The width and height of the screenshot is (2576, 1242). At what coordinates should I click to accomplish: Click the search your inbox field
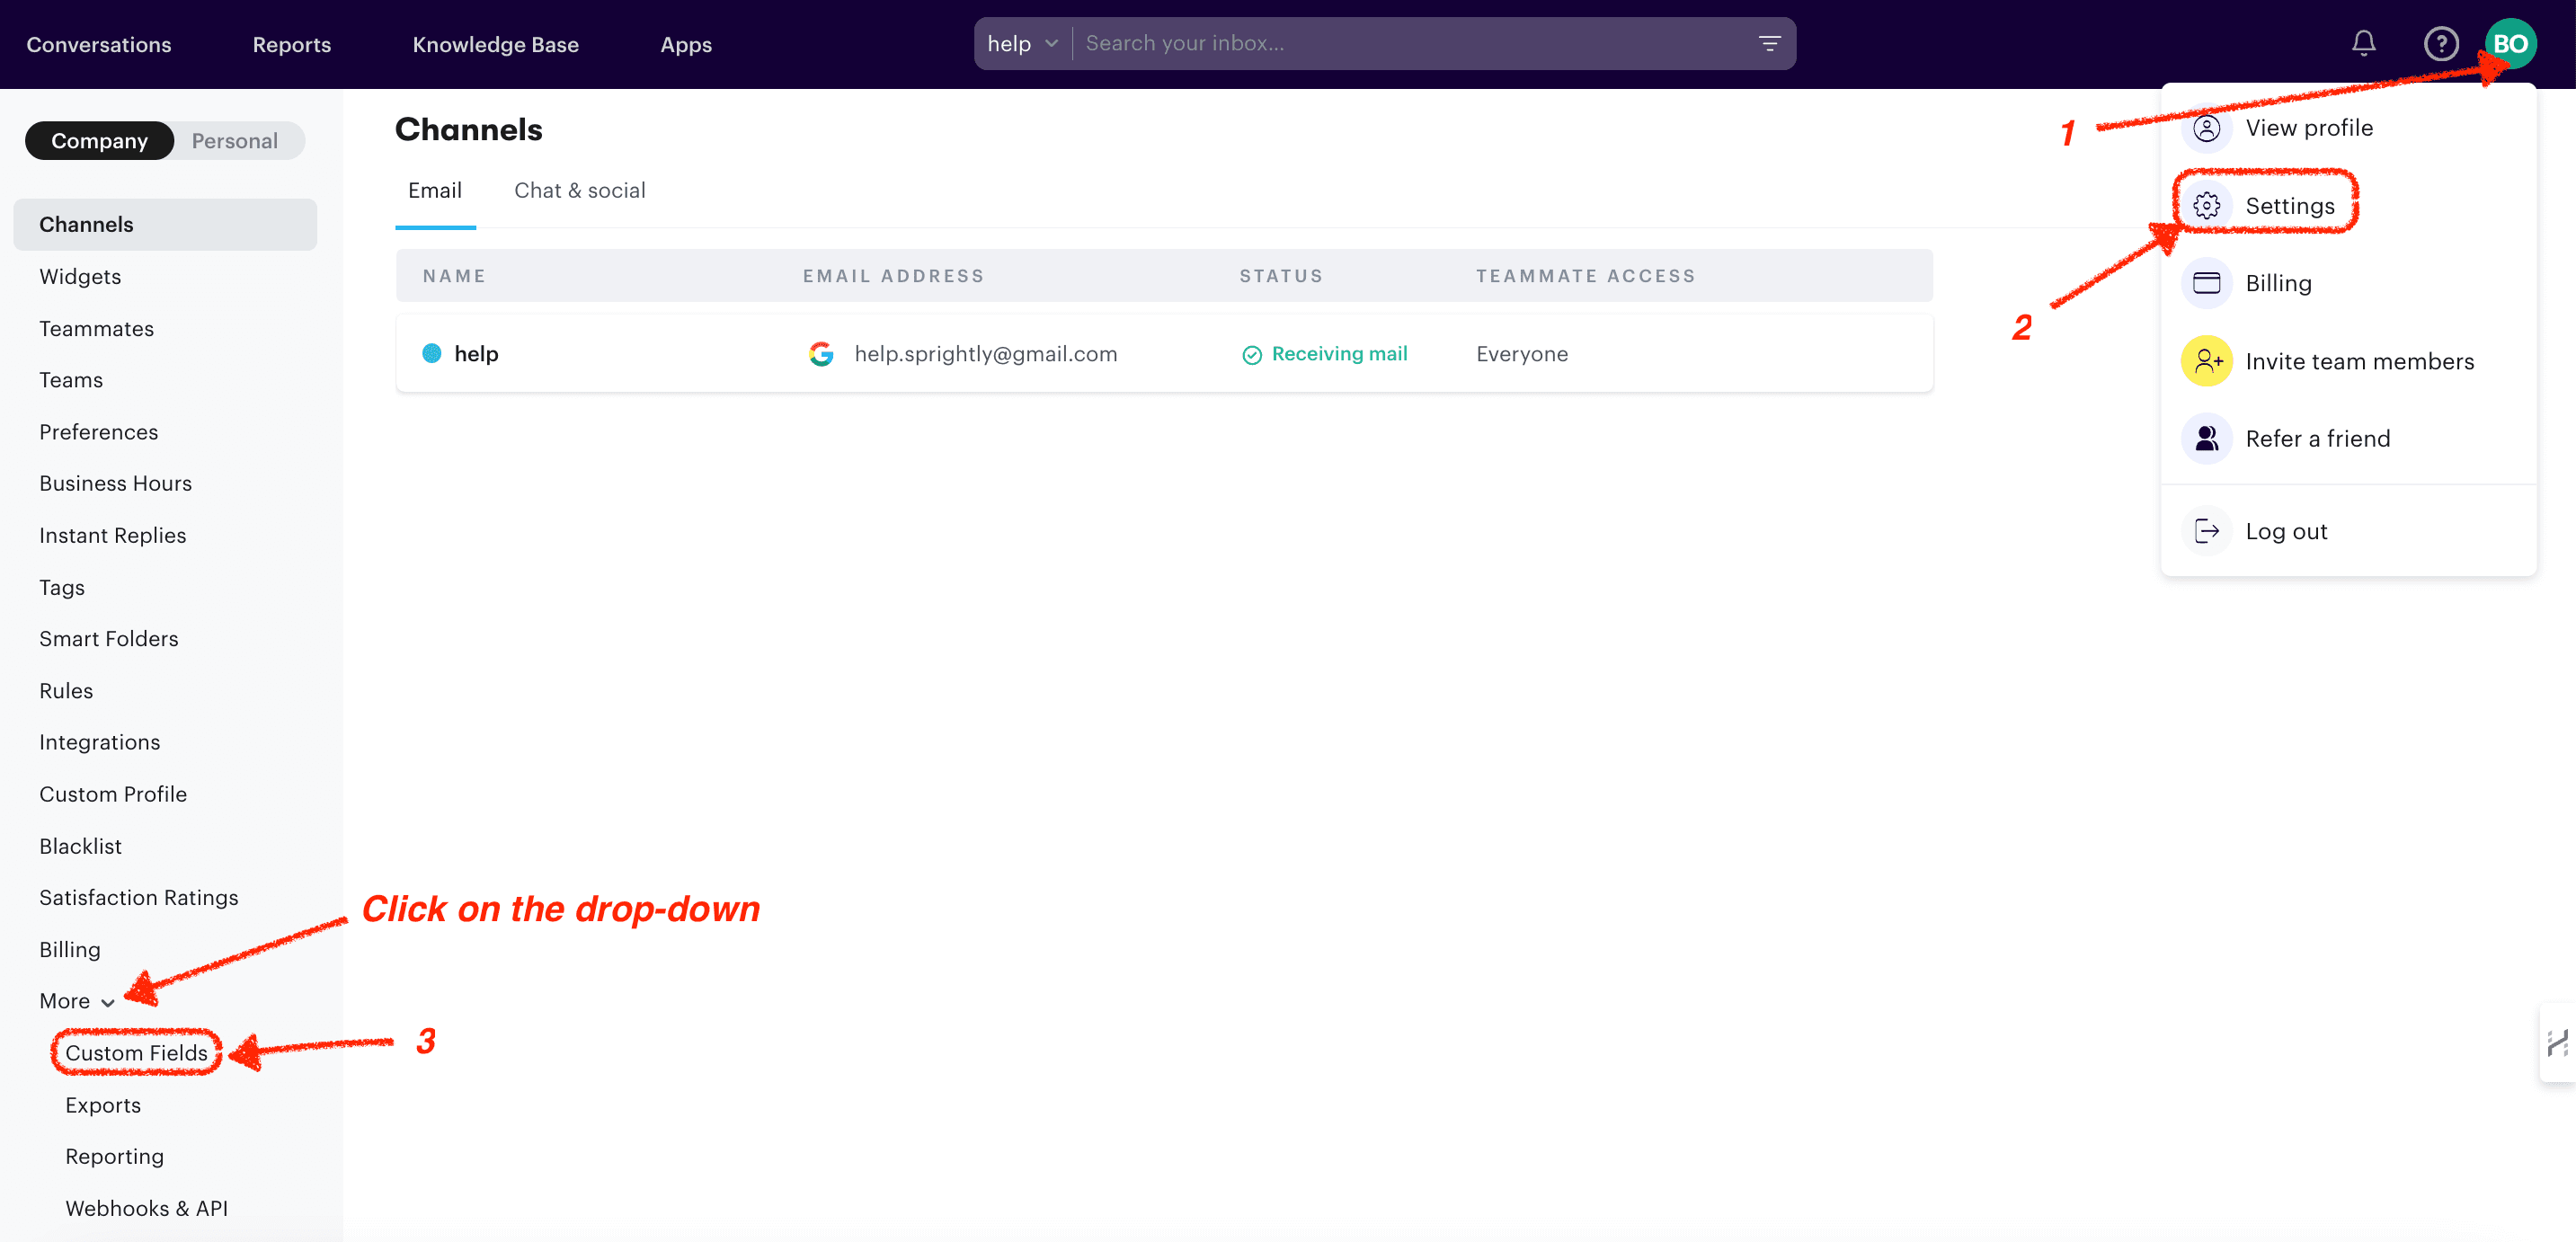coord(1300,43)
